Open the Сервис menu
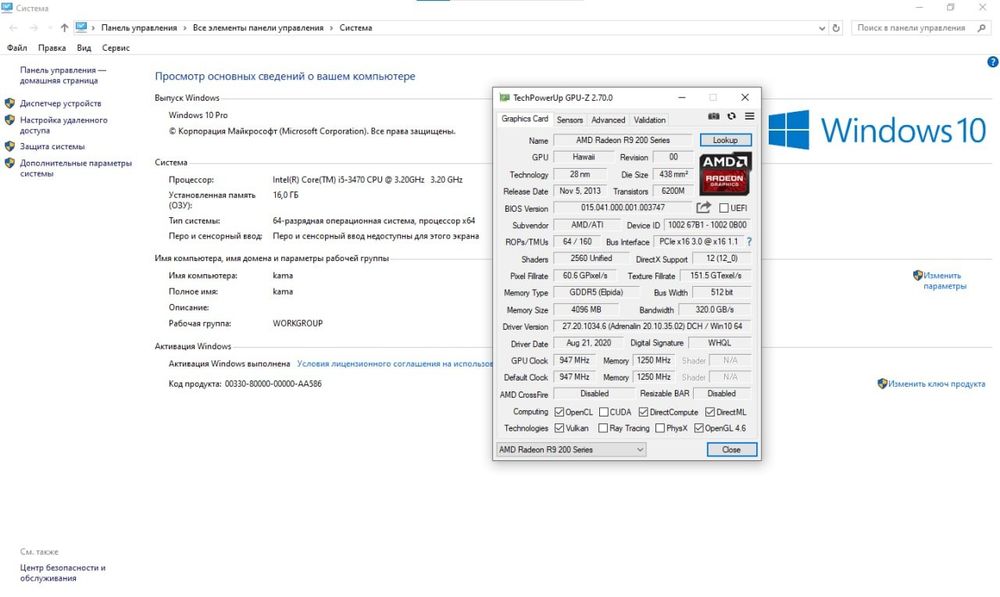Image resolution: width=1000 pixels, height=597 pixels. click(x=115, y=48)
